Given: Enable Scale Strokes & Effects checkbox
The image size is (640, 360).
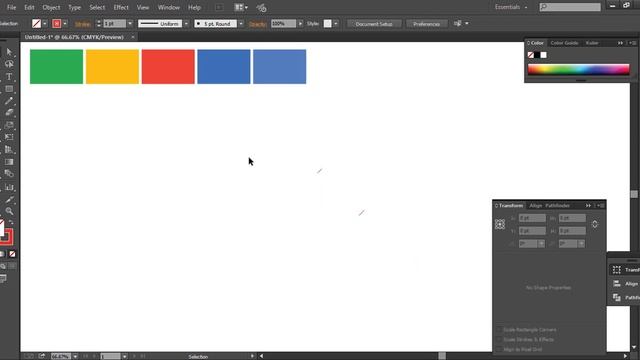Looking at the screenshot, I should coord(499,340).
